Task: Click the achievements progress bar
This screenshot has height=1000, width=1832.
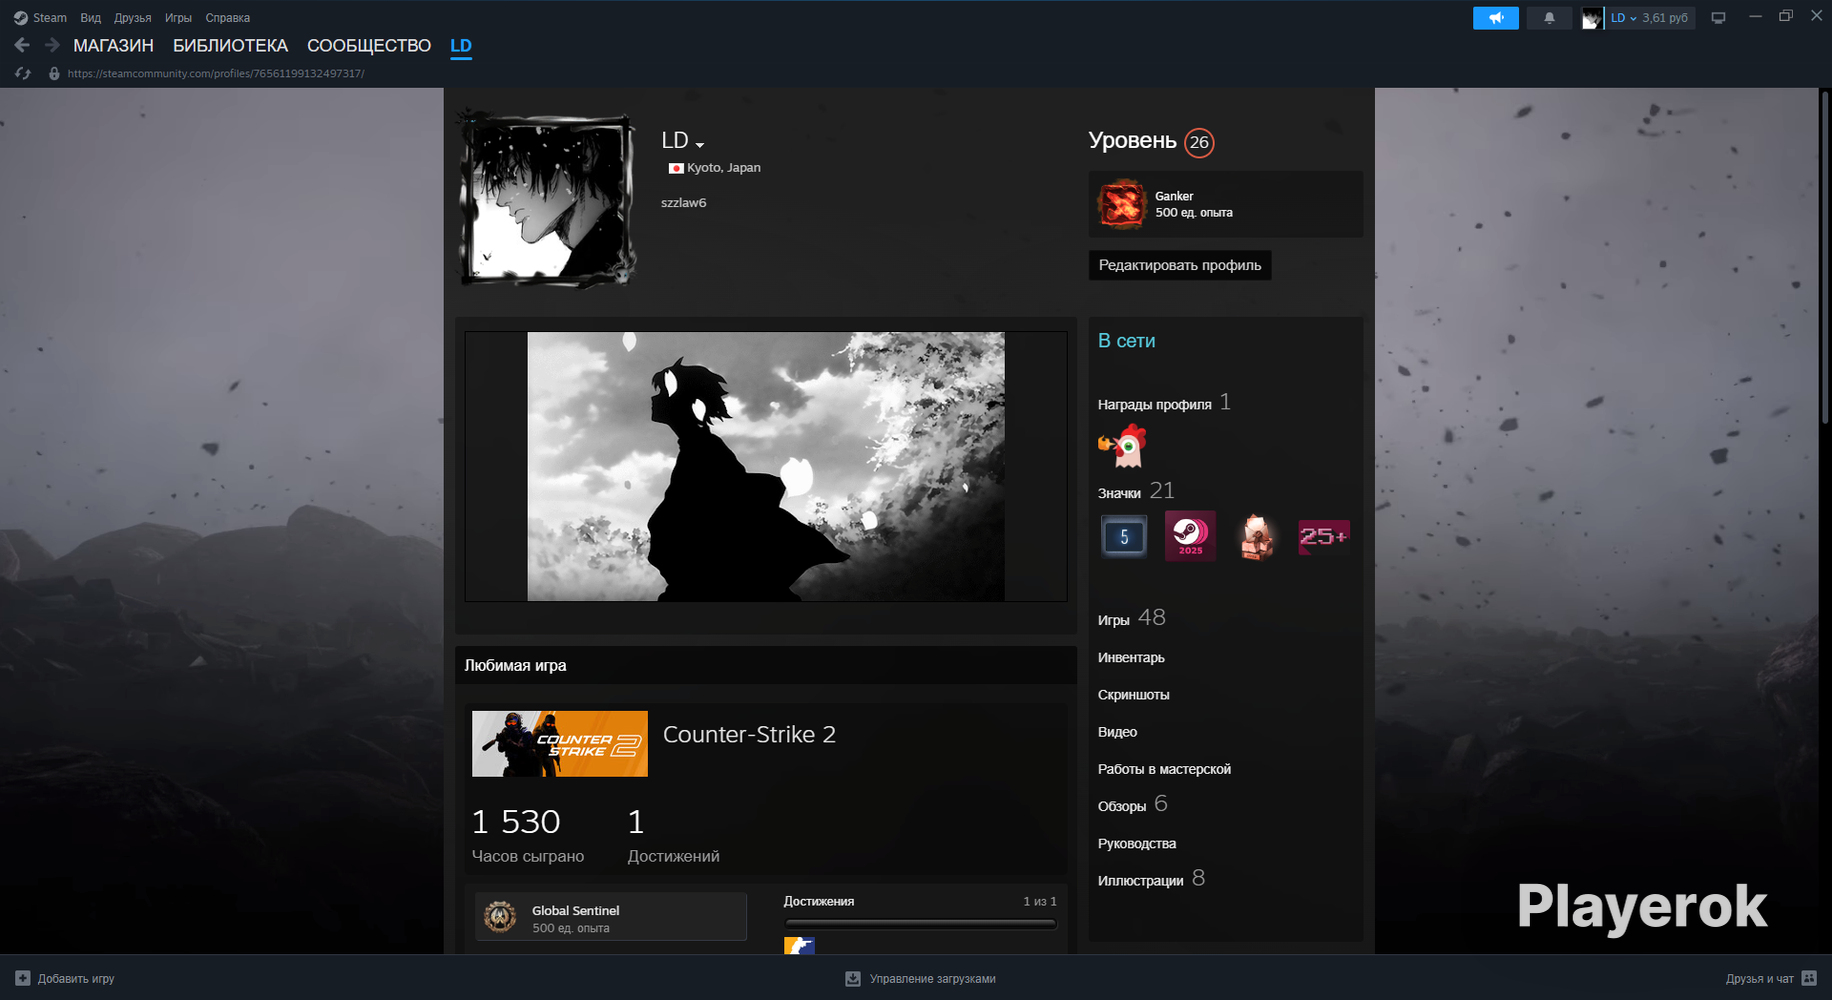Action: 921,924
